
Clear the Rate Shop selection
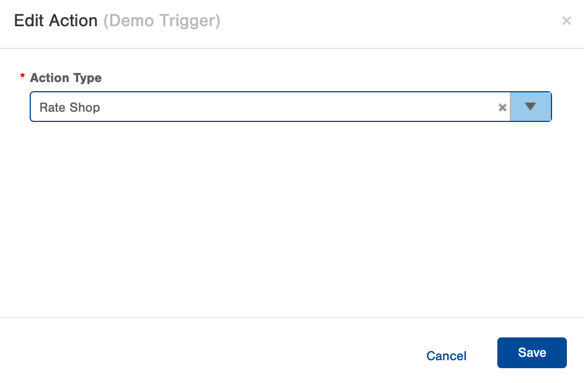pyautogui.click(x=502, y=108)
